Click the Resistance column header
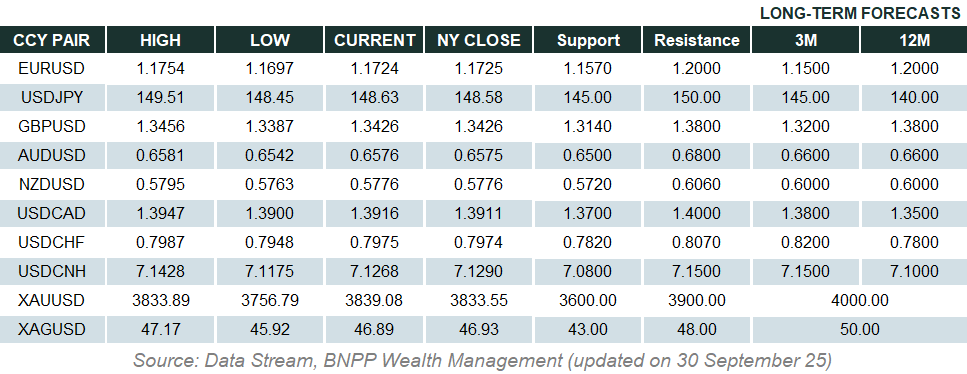This screenshot has width=967, height=374. click(696, 41)
